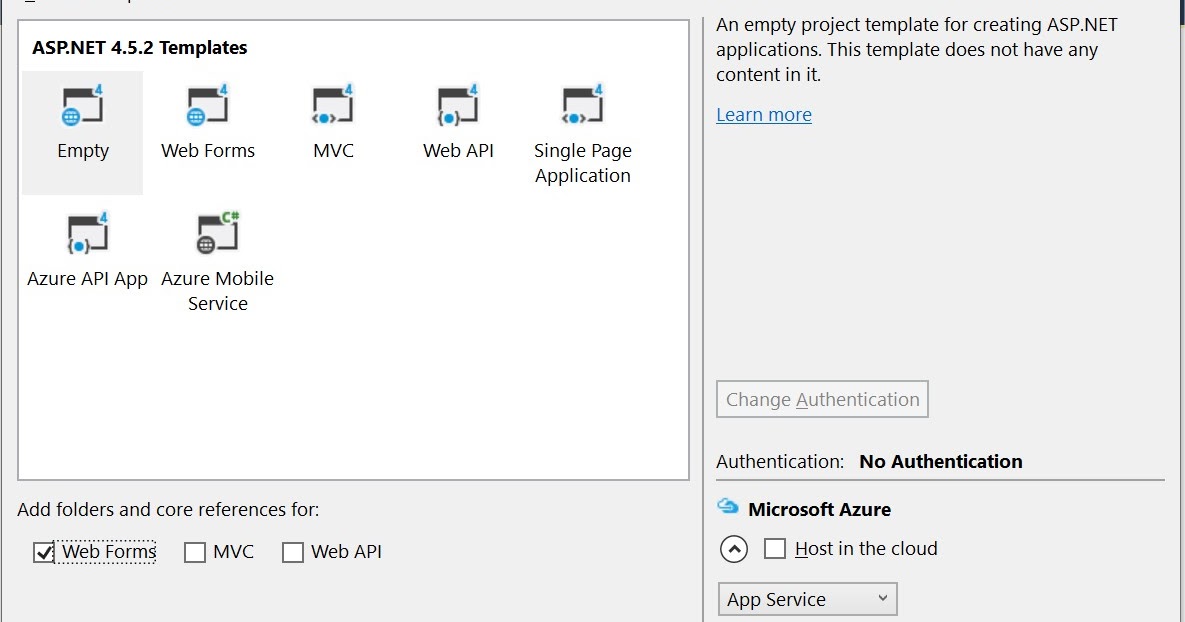The height and width of the screenshot is (622, 1185).
Task: Pick the Azure Mobile Service icon
Action: tap(218, 234)
